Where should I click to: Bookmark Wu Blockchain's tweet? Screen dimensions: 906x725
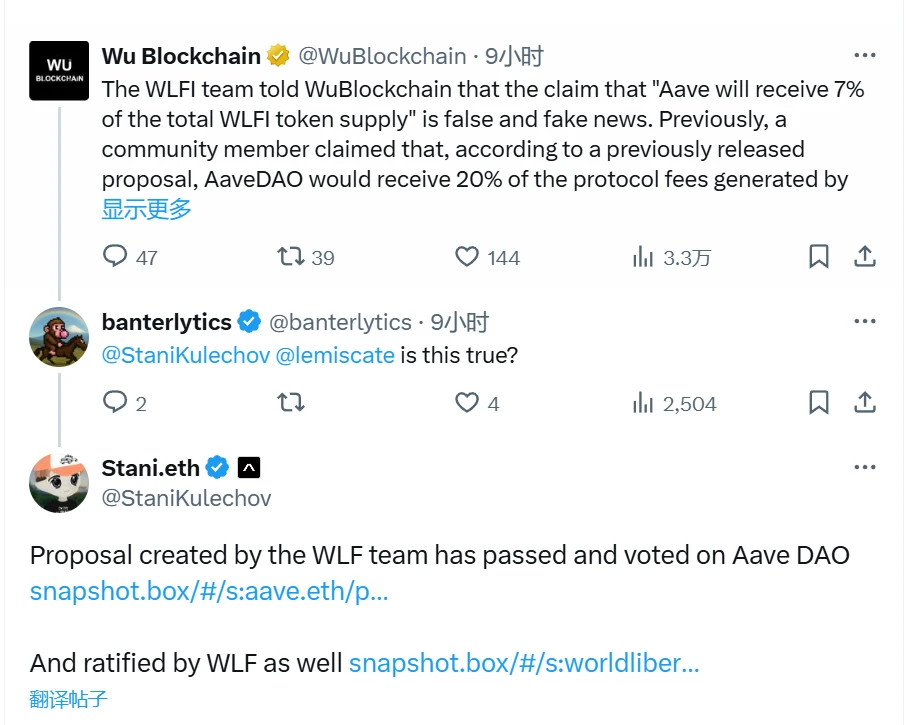(x=819, y=257)
